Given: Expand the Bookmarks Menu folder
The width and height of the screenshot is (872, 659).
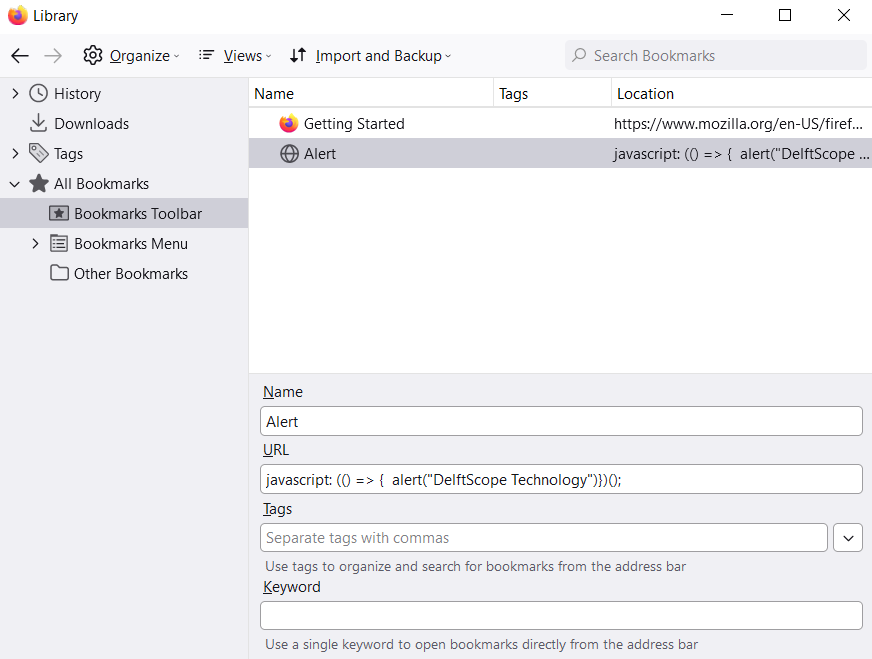Looking at the screenshot, I should pyautogui.click(x=36, y=244).
